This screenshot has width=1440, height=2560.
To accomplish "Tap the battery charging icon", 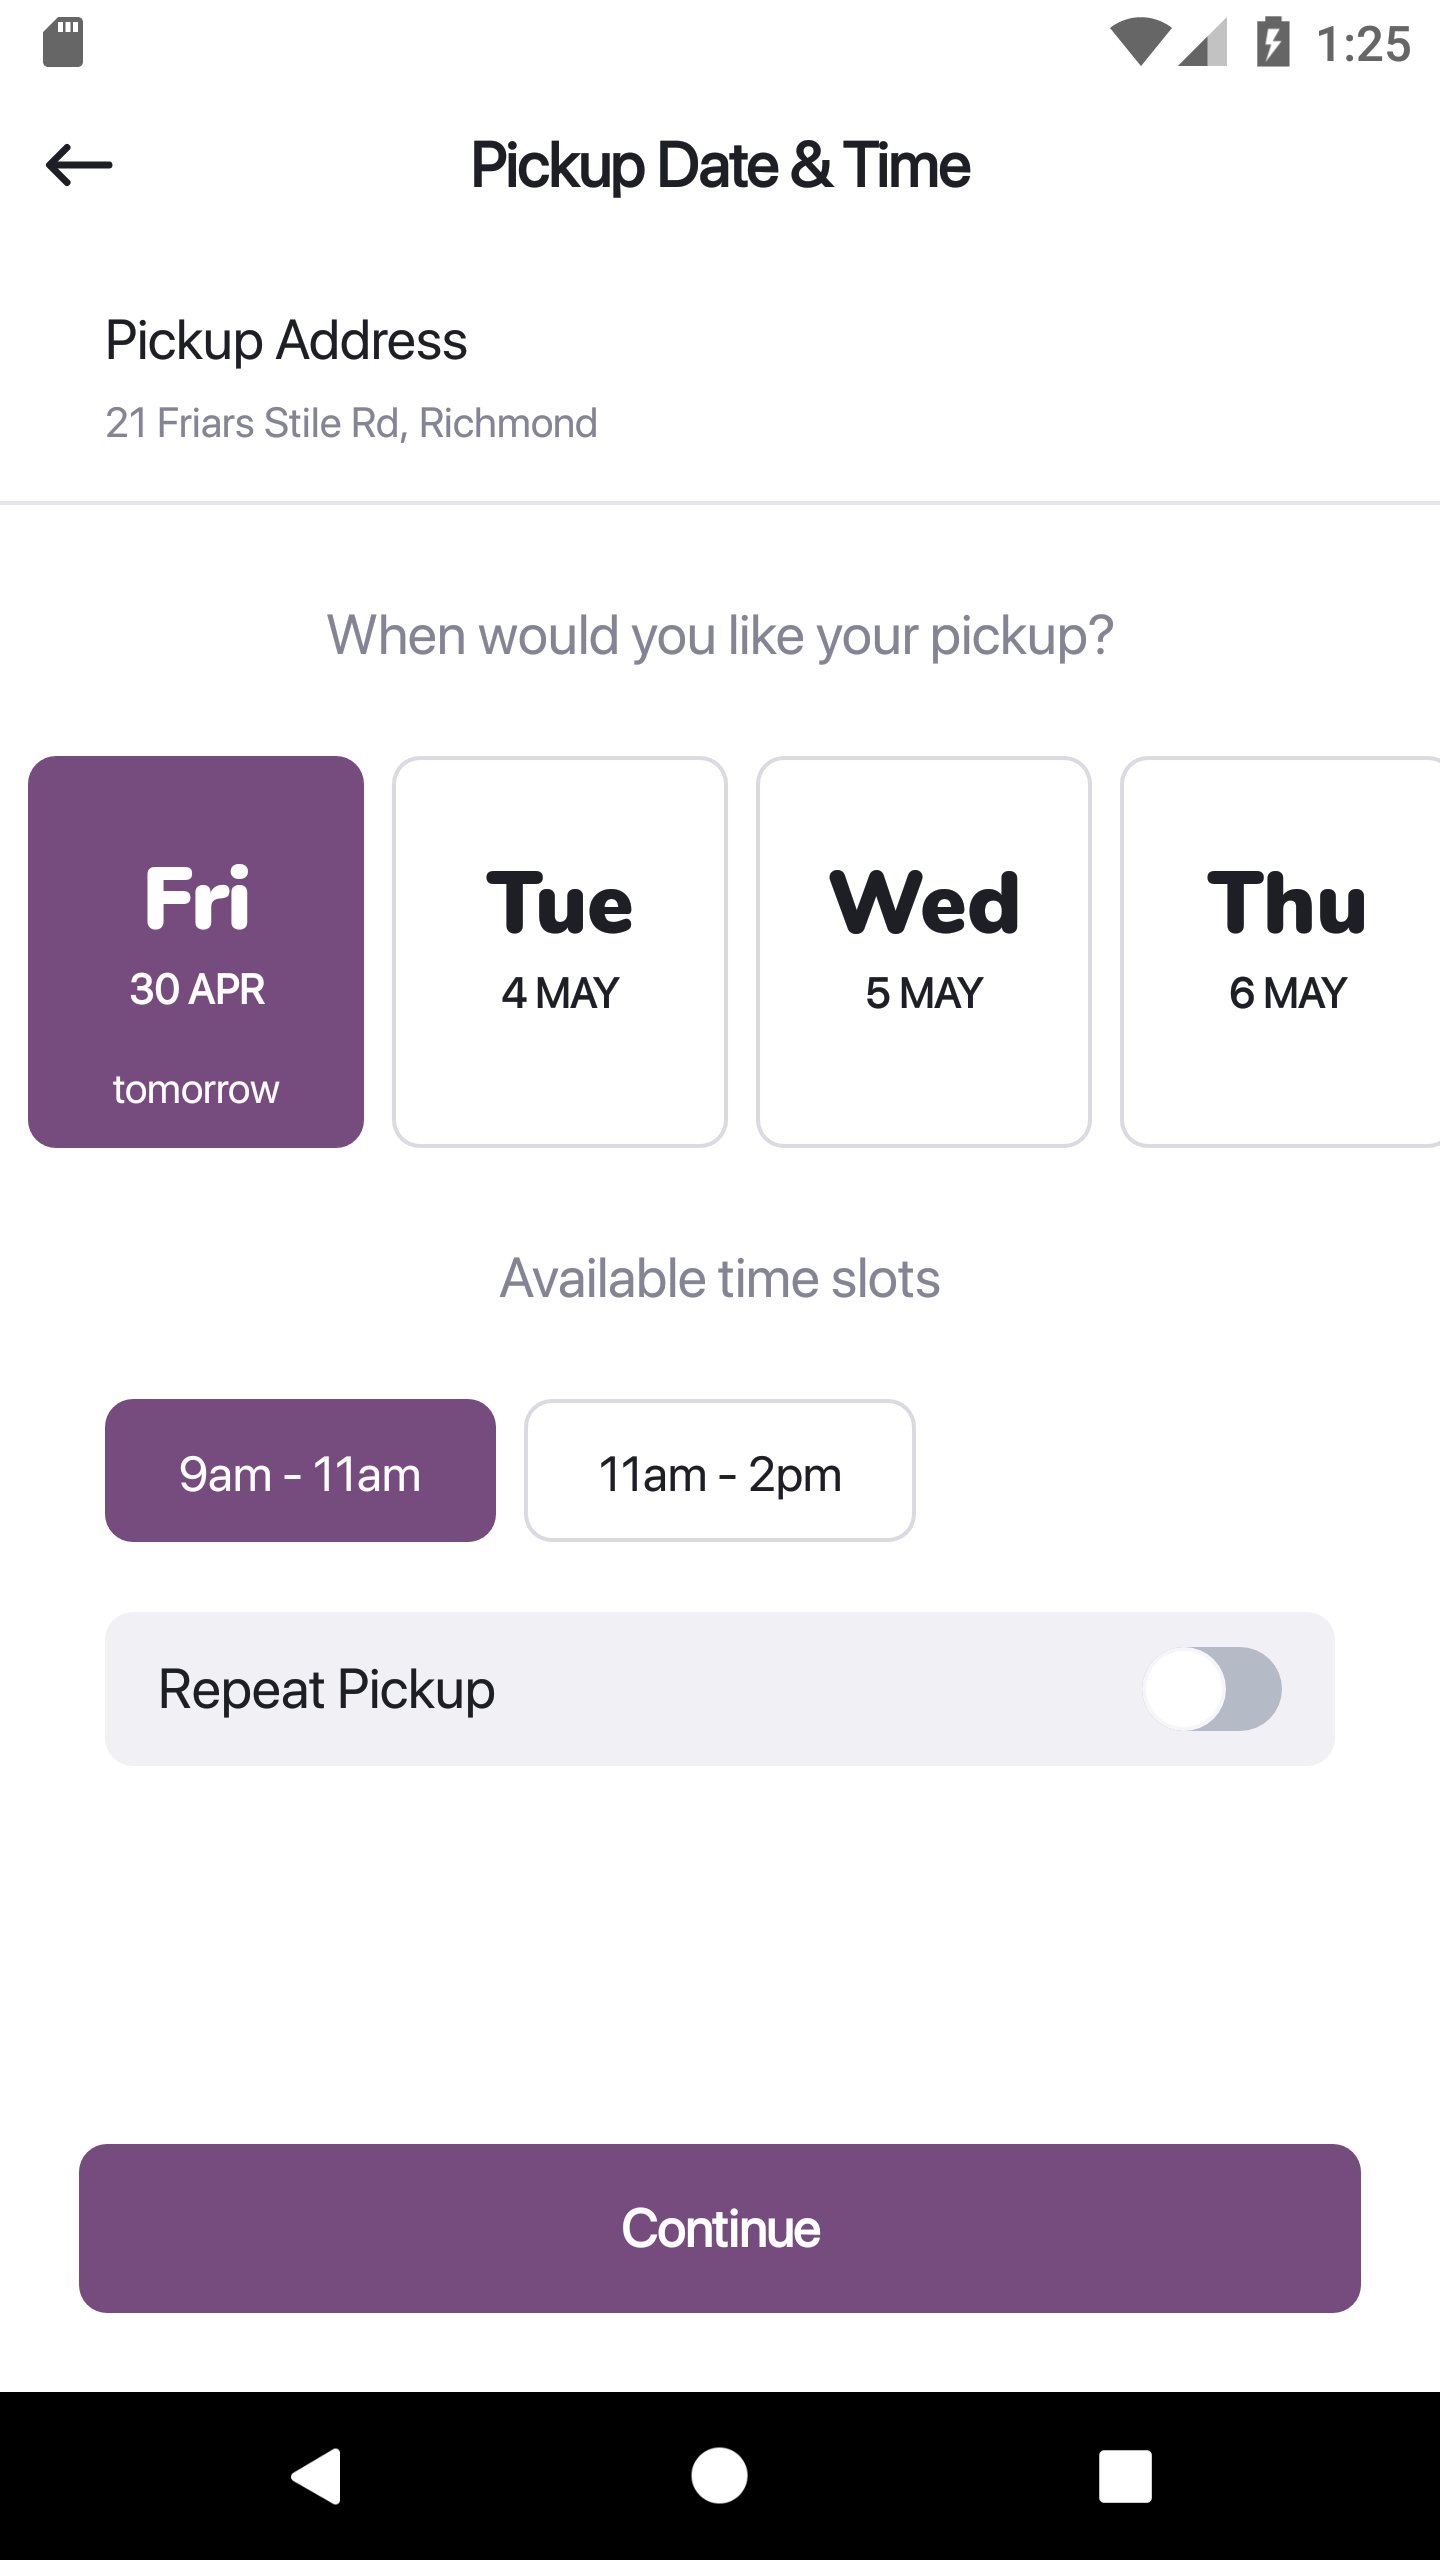I will 1272,44.
